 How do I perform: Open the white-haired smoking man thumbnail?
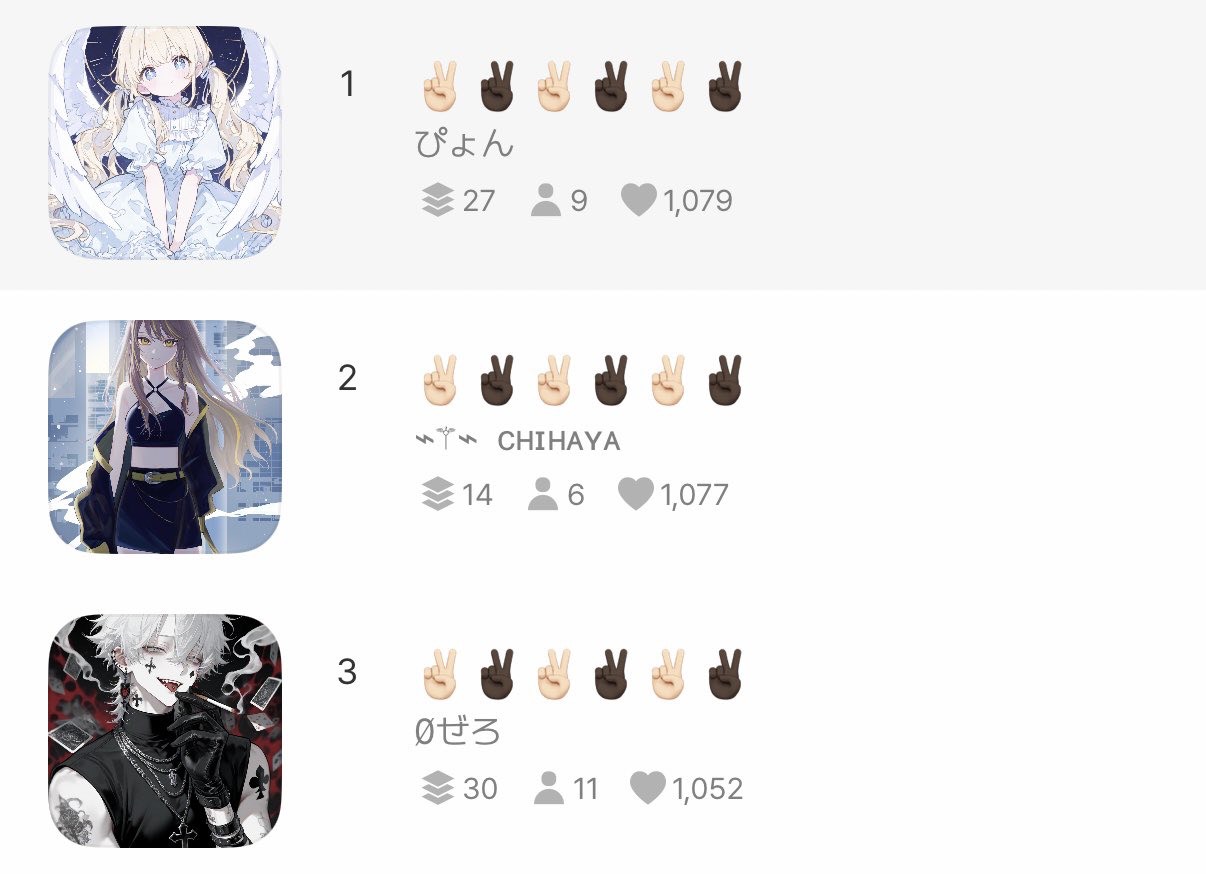coord(165,731)
